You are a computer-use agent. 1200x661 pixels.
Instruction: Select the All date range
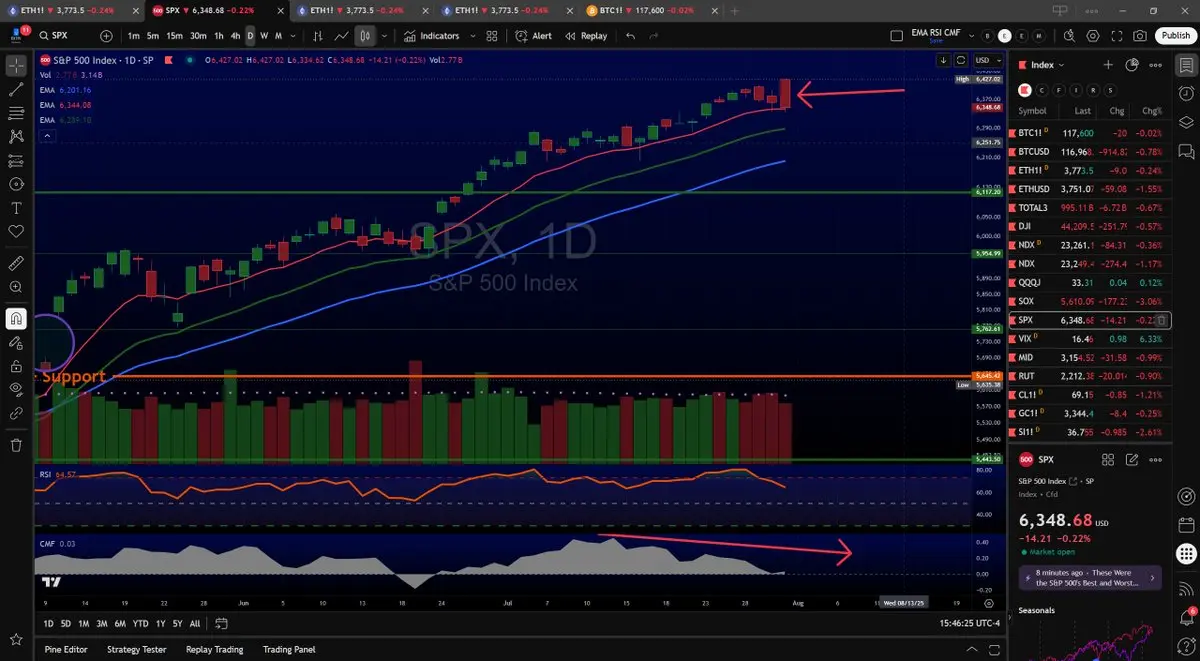click(x=195, y=624)
